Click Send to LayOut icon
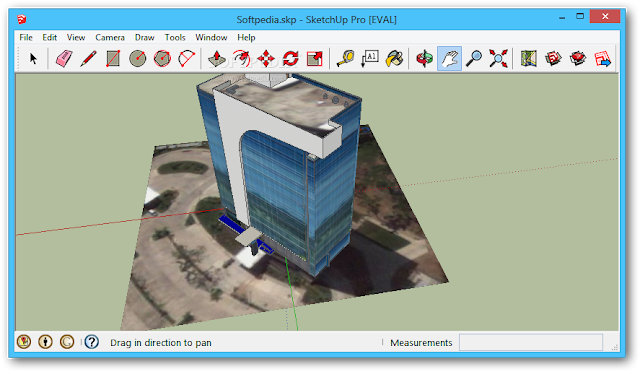The image size is (640, 372). click(x=602, y=59)
